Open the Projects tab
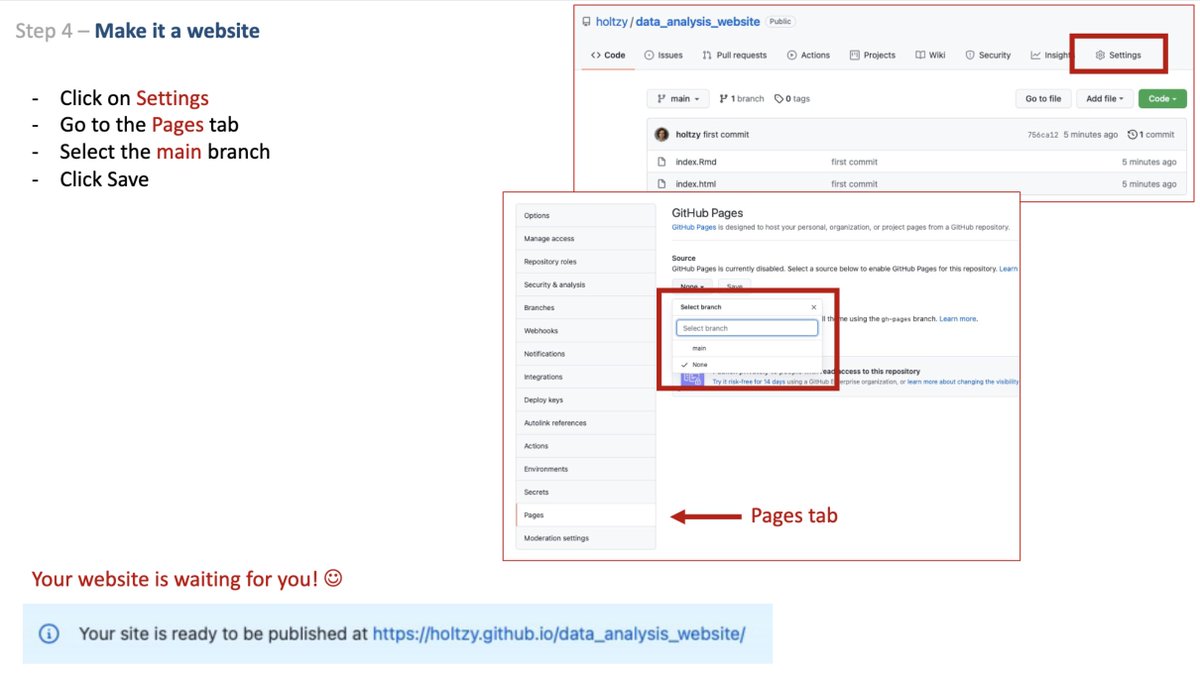 click(872, 55)
